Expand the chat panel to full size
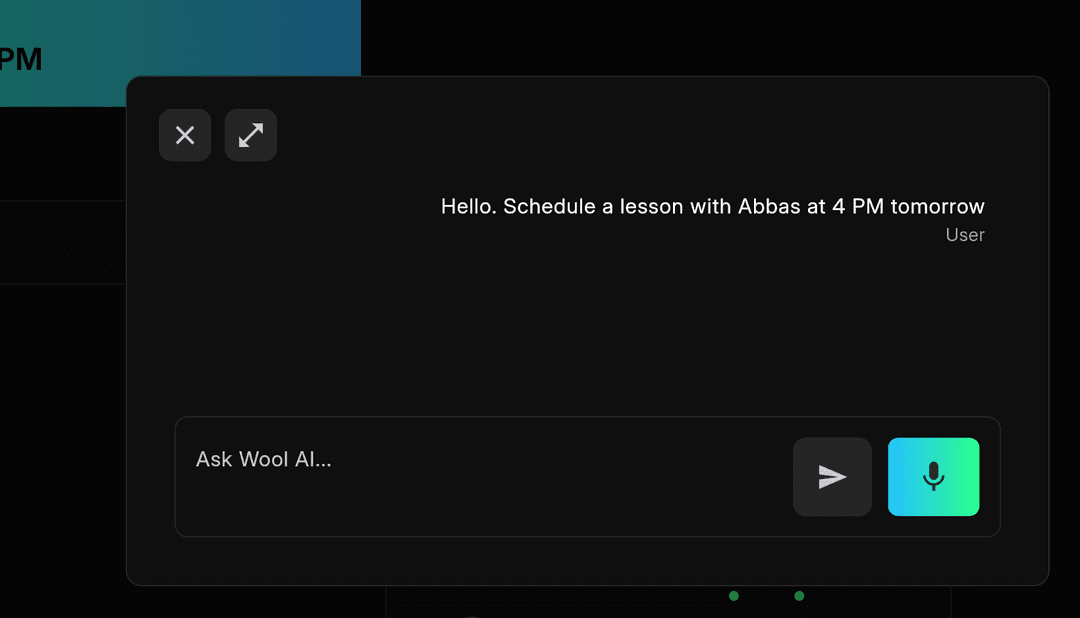1080x618 pixels. [x=251, y=135]
